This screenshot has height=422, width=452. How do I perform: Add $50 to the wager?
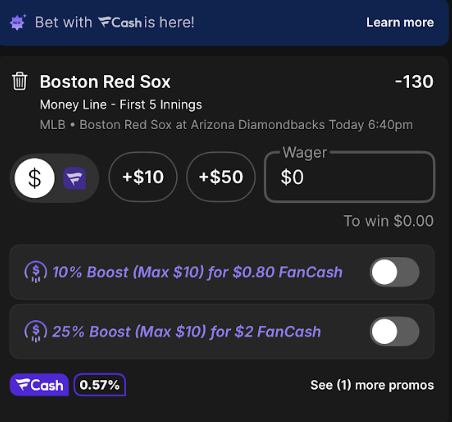[221, 177]
